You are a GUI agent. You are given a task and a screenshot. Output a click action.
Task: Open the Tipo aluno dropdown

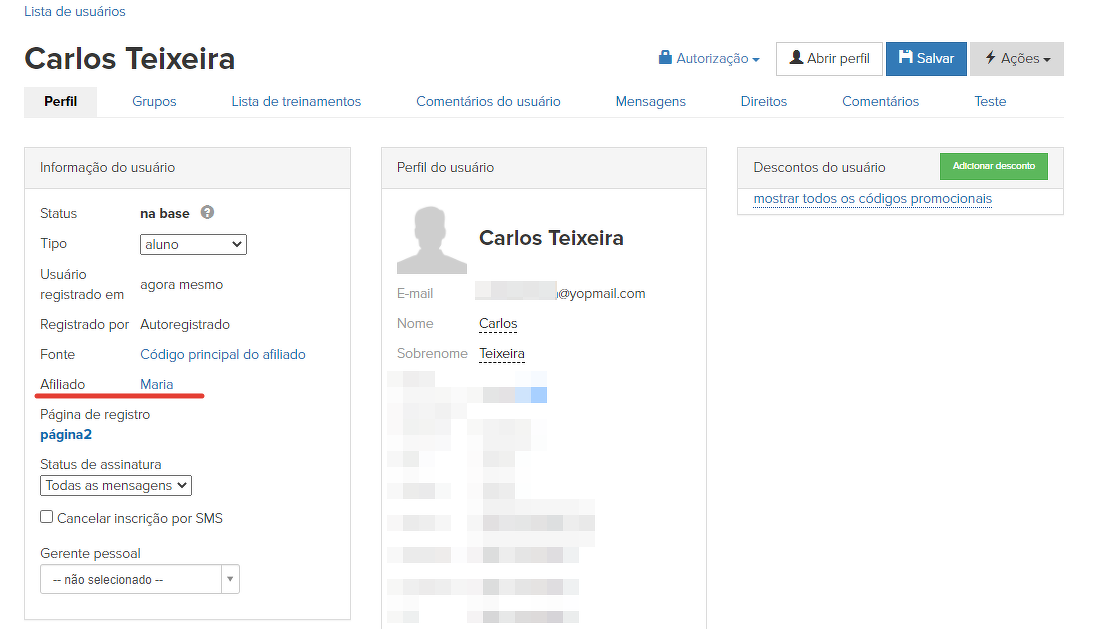[193, 244]
